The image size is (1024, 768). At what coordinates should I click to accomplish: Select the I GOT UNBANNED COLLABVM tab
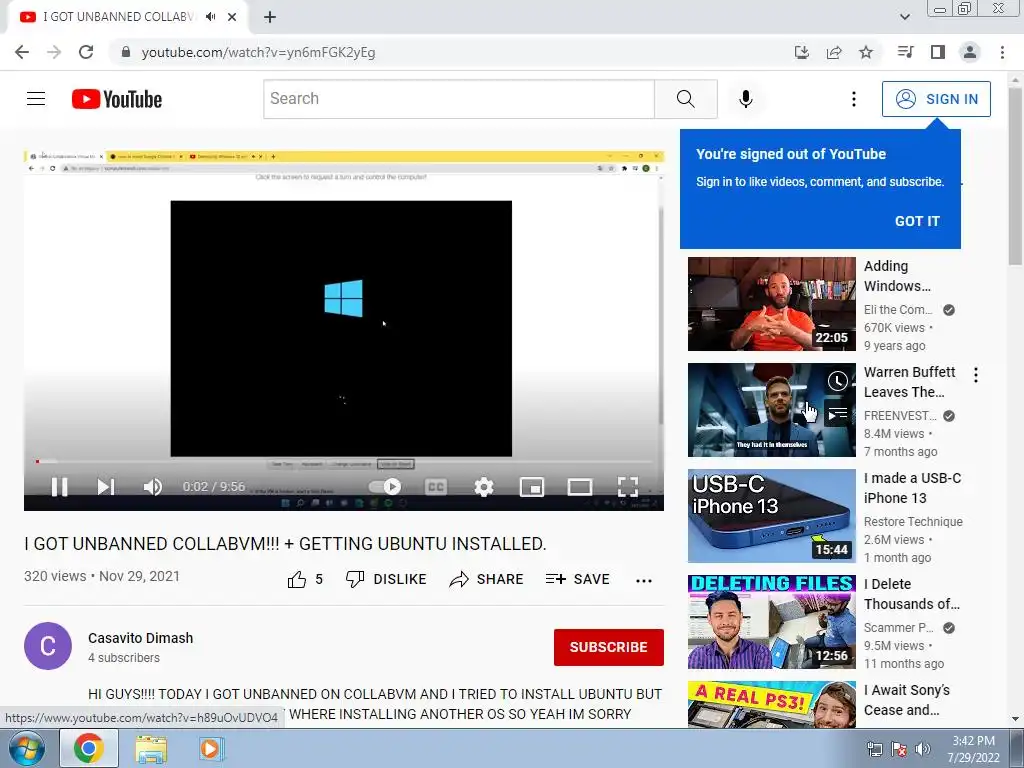127,17
